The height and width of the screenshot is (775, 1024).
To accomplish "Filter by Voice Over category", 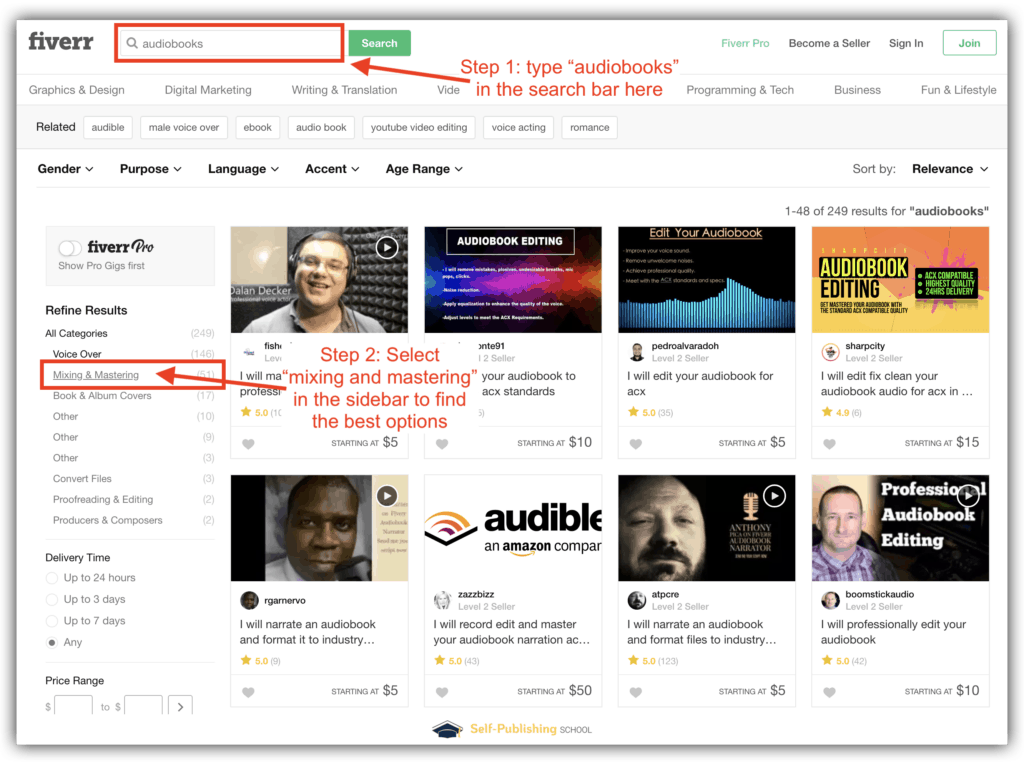I will click(77, 354).
